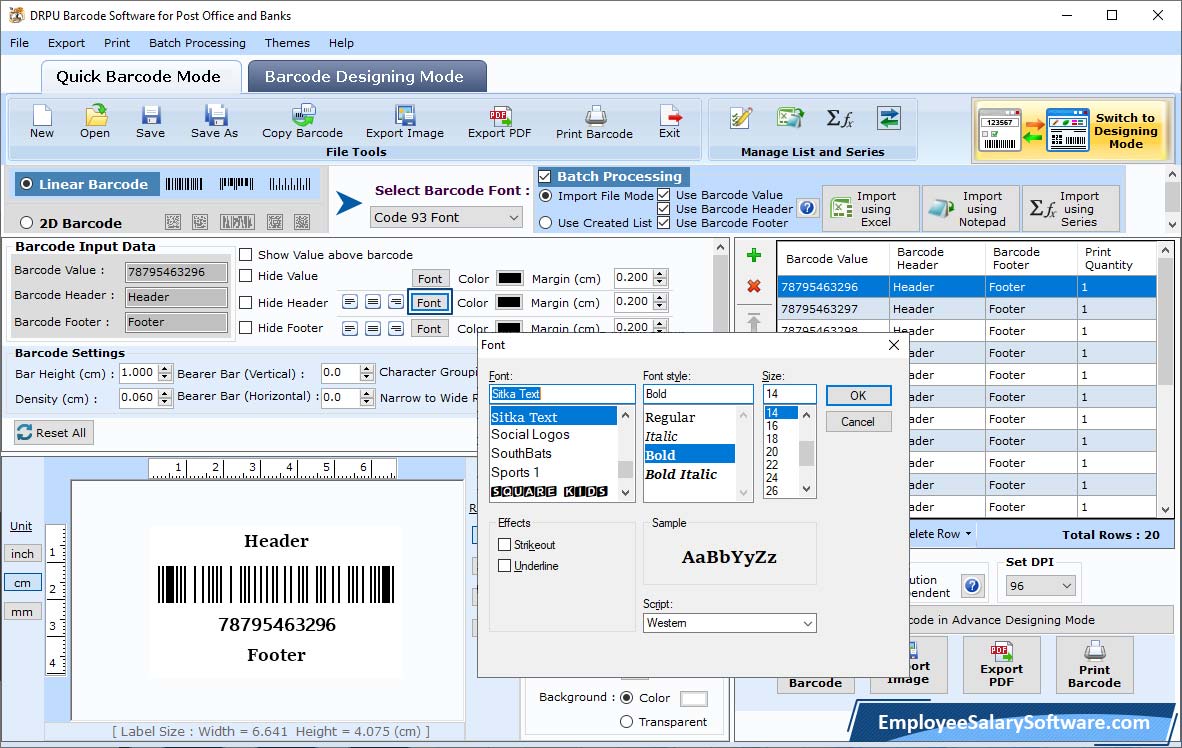The width and height of the screenshot is (1182, 748).
Task: Enable Strikeout effect in Font dialog
Action: 504,544
